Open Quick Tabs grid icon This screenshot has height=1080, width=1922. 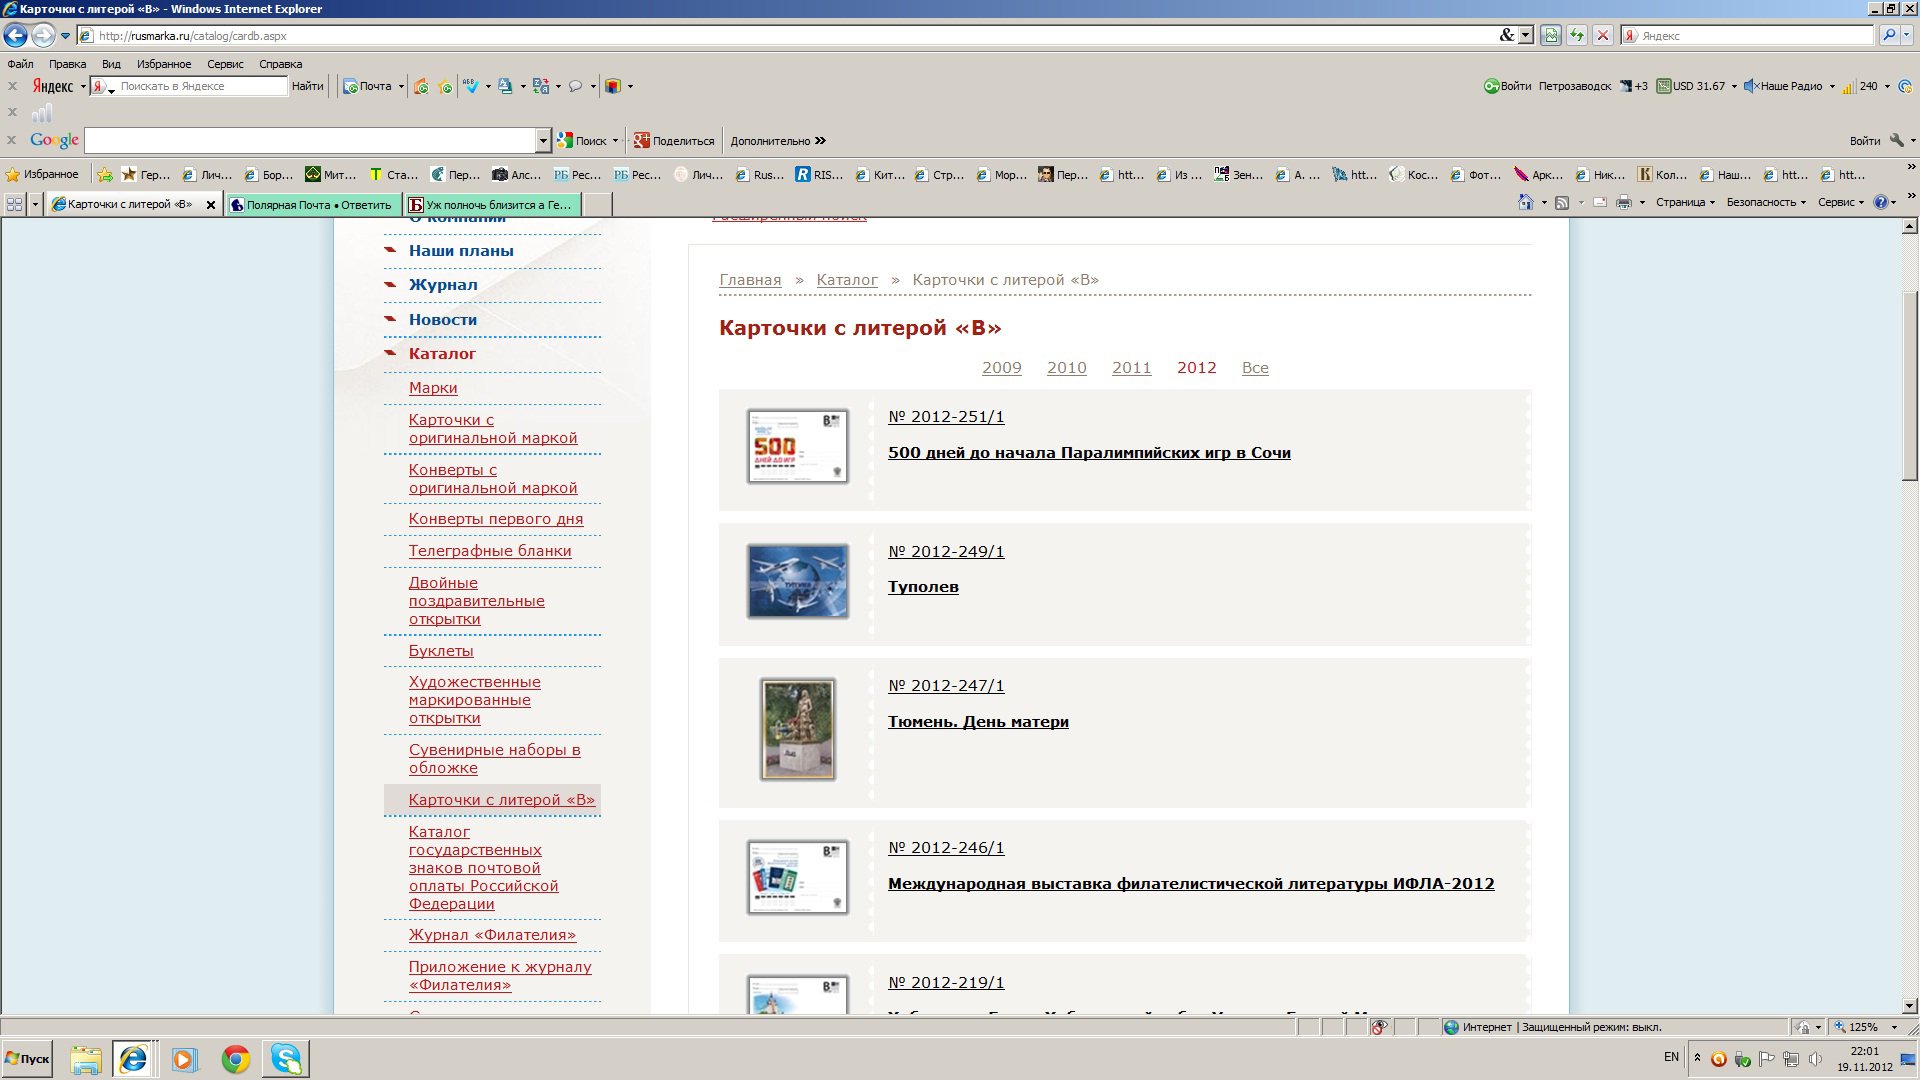click(14, 204)
